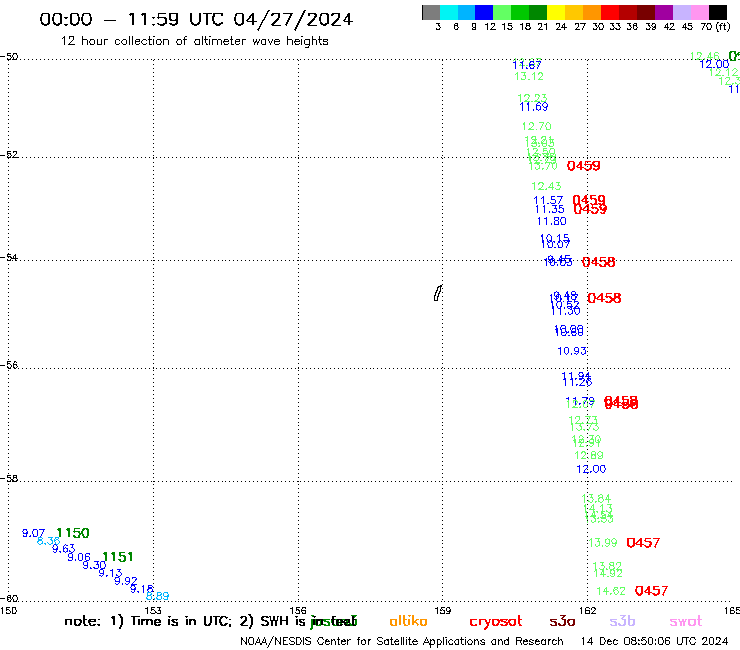Image resolution: width=740 pixels, height=650 pixels.
Task: Click the "s3a" satellite legend label
Action: (562, 622)
